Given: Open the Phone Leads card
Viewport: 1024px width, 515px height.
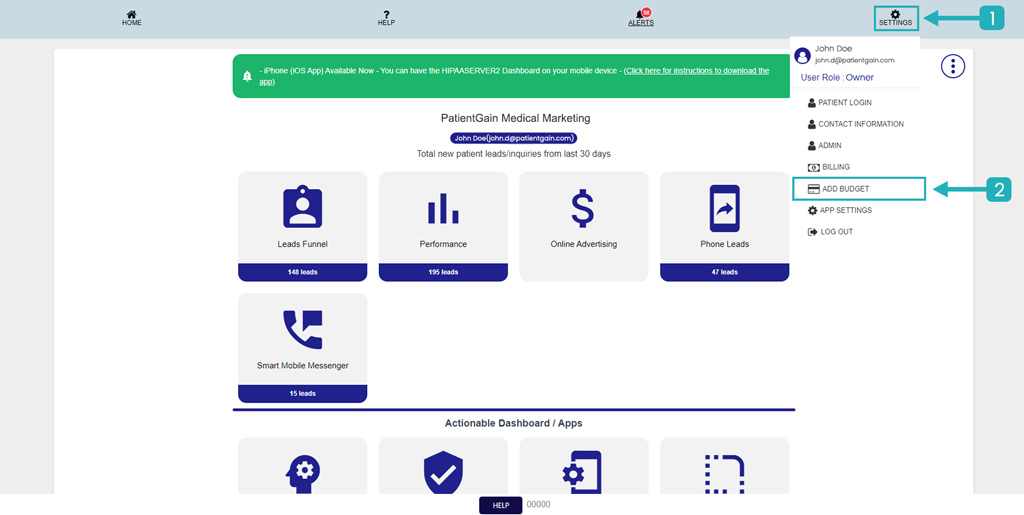Looking at the screenshot, I should coord(724,226).
